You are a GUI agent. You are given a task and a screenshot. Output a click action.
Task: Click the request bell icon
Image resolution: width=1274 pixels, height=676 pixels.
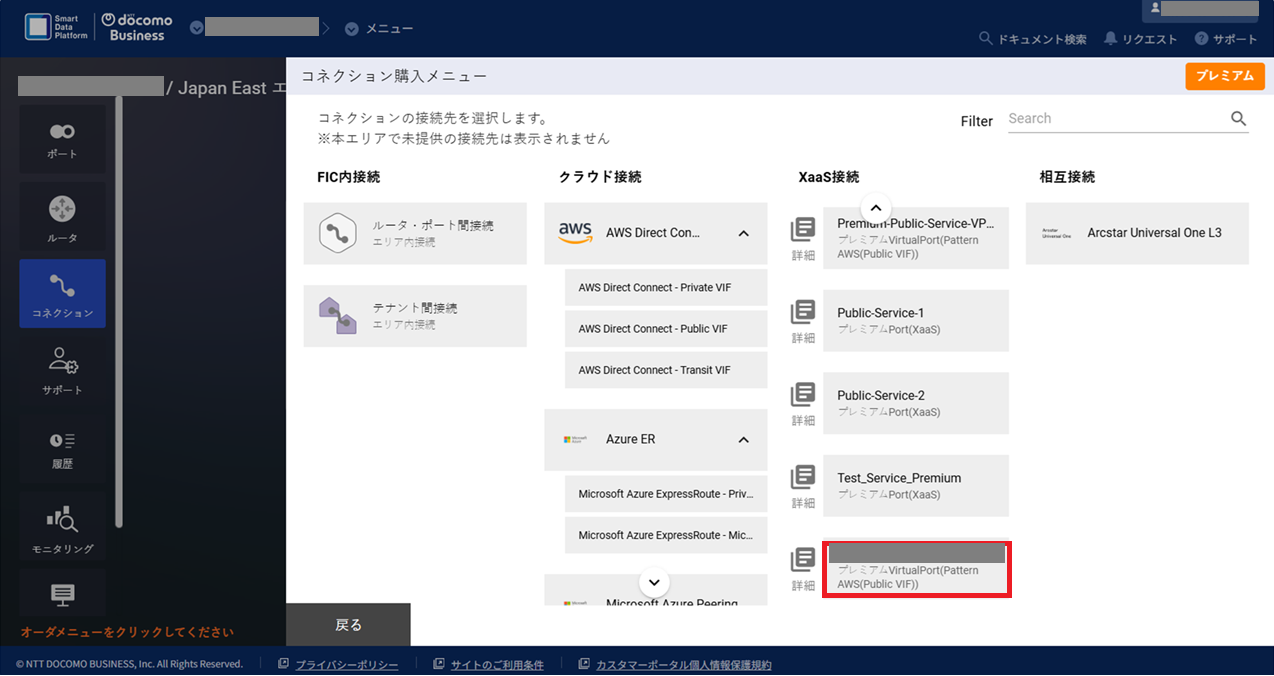tap(1110, 39)
